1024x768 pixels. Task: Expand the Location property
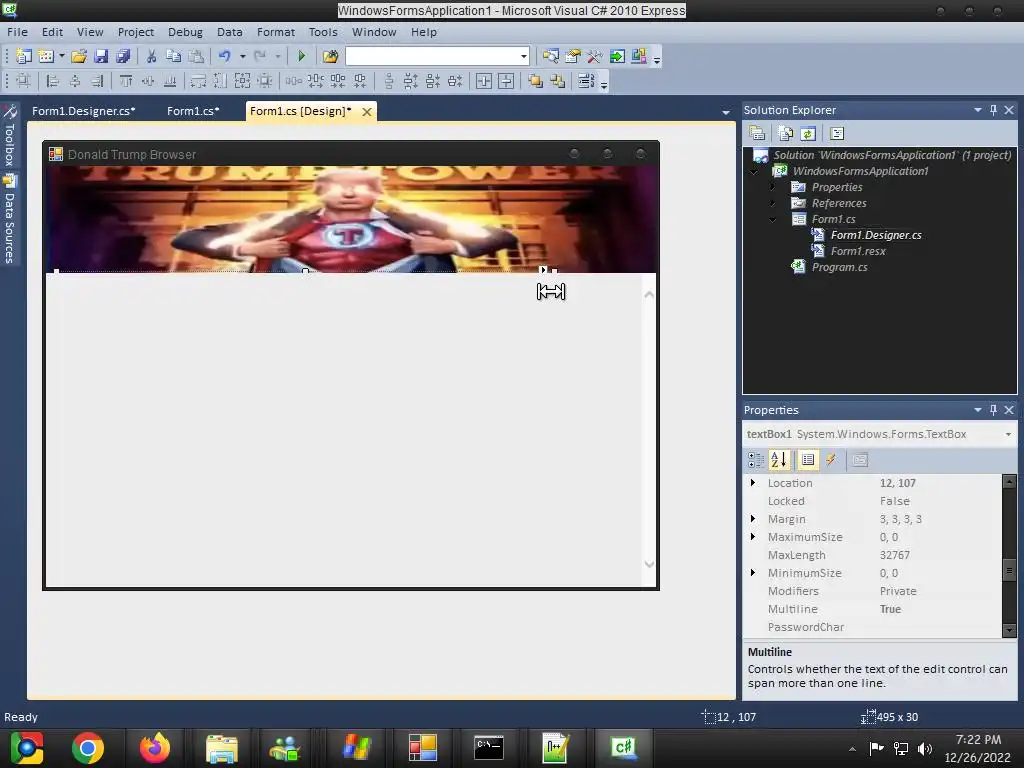(753, 483)
